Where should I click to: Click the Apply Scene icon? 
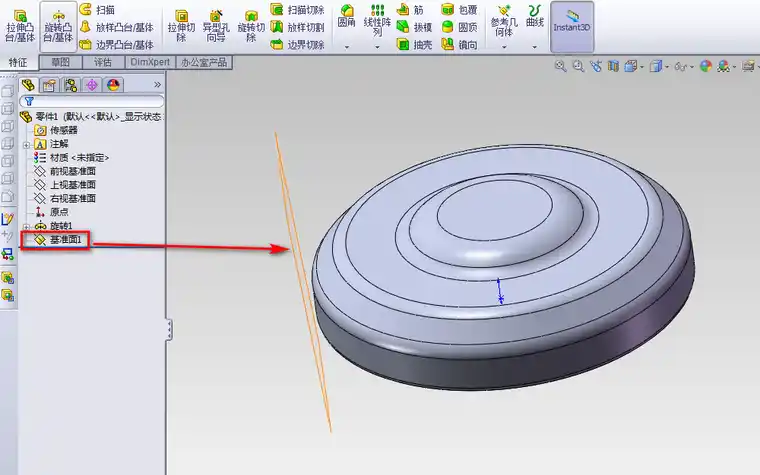pyautogui.click(x=723, y=66)
